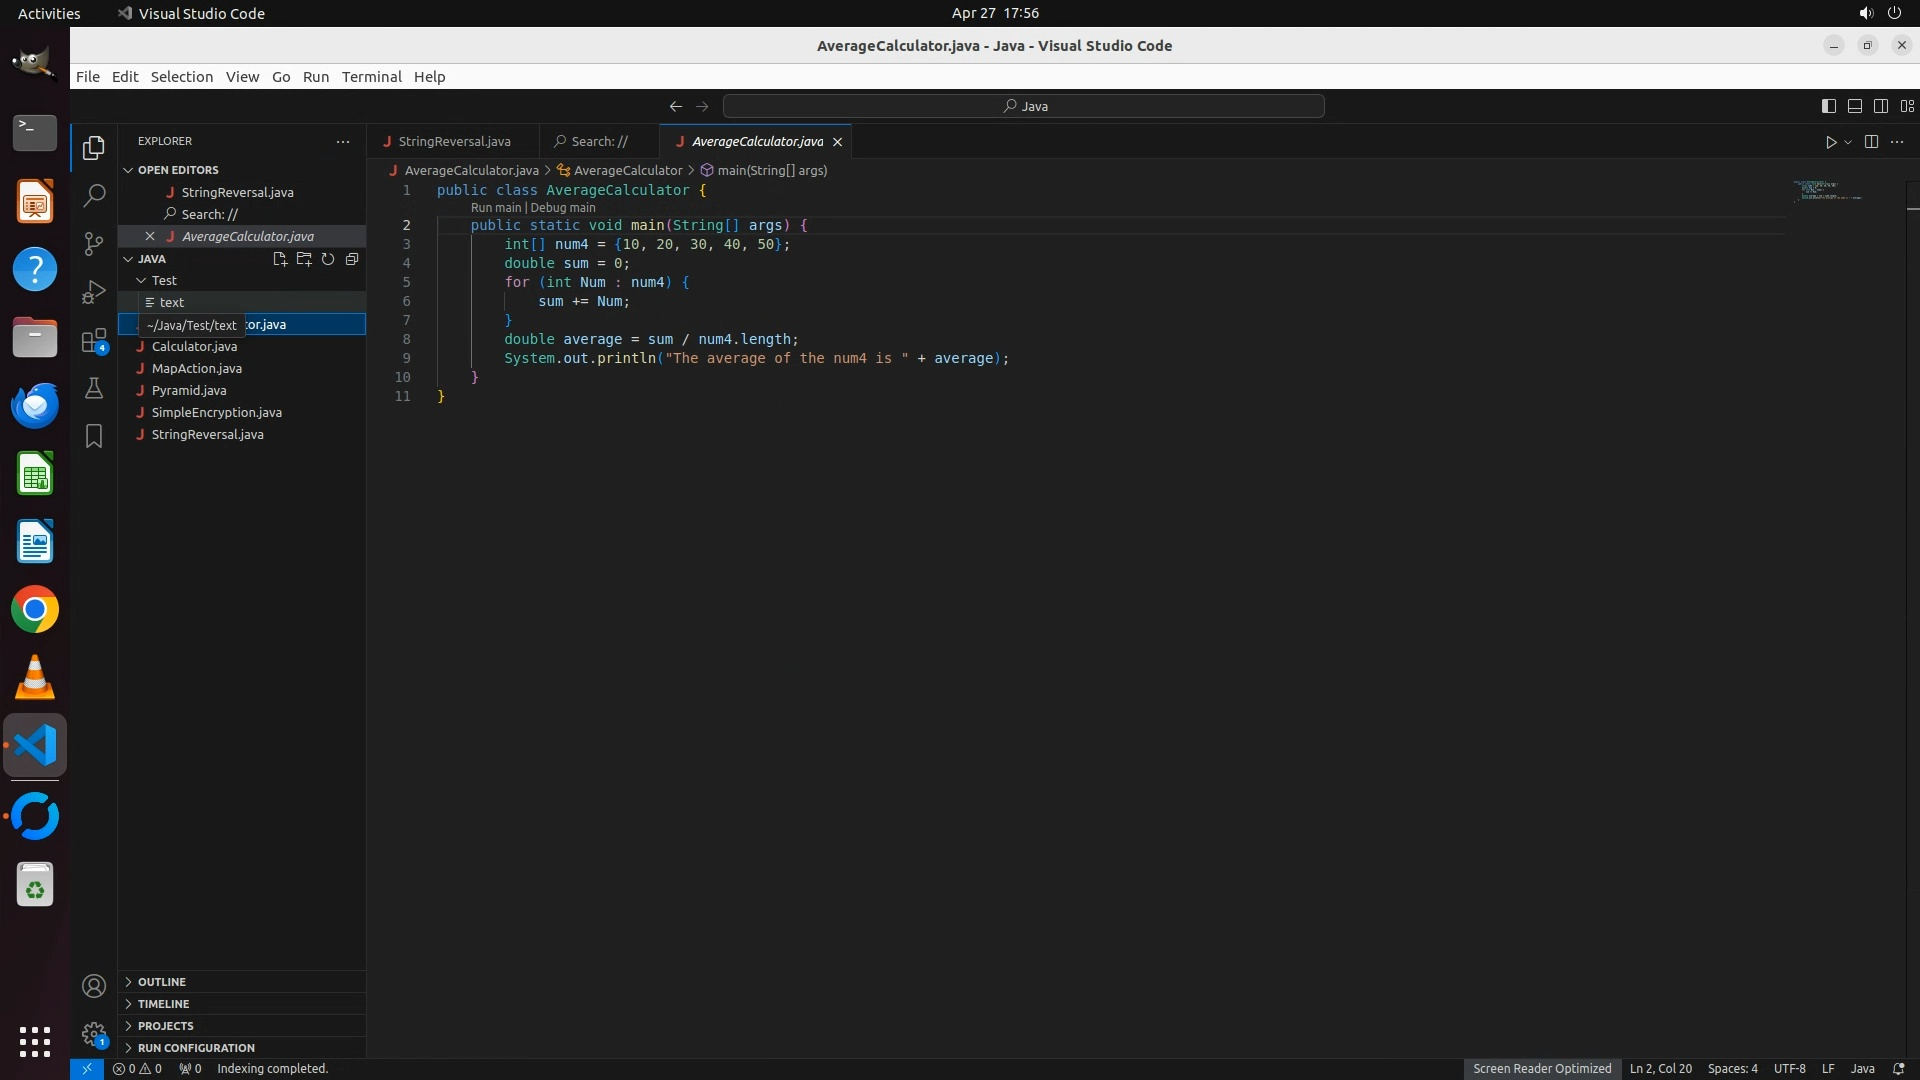Refresh the explorer file tree
The image size is (1920, 1080).
tap(328, 259)
